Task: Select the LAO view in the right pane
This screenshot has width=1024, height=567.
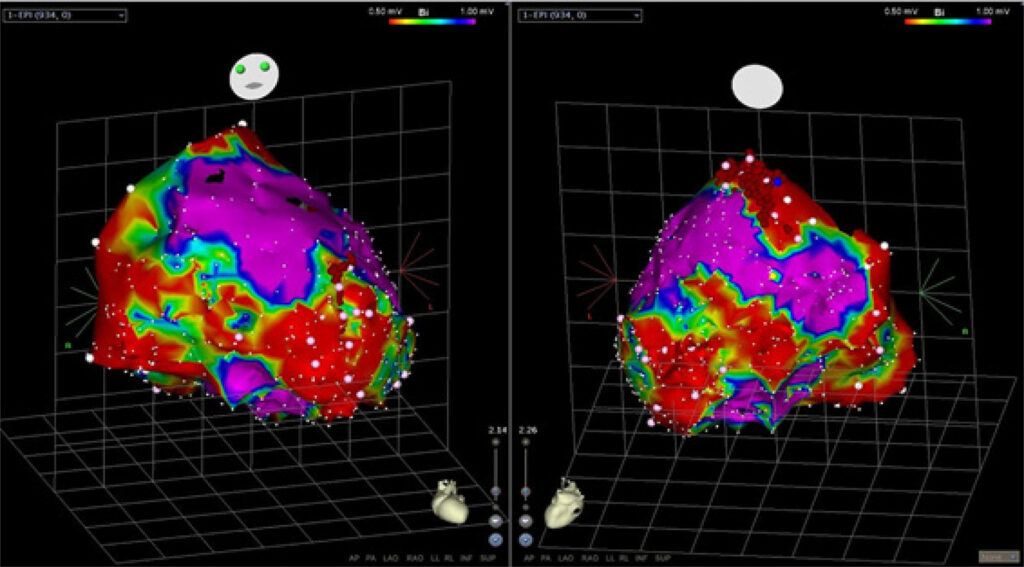Action: click(x=566, y=559)
